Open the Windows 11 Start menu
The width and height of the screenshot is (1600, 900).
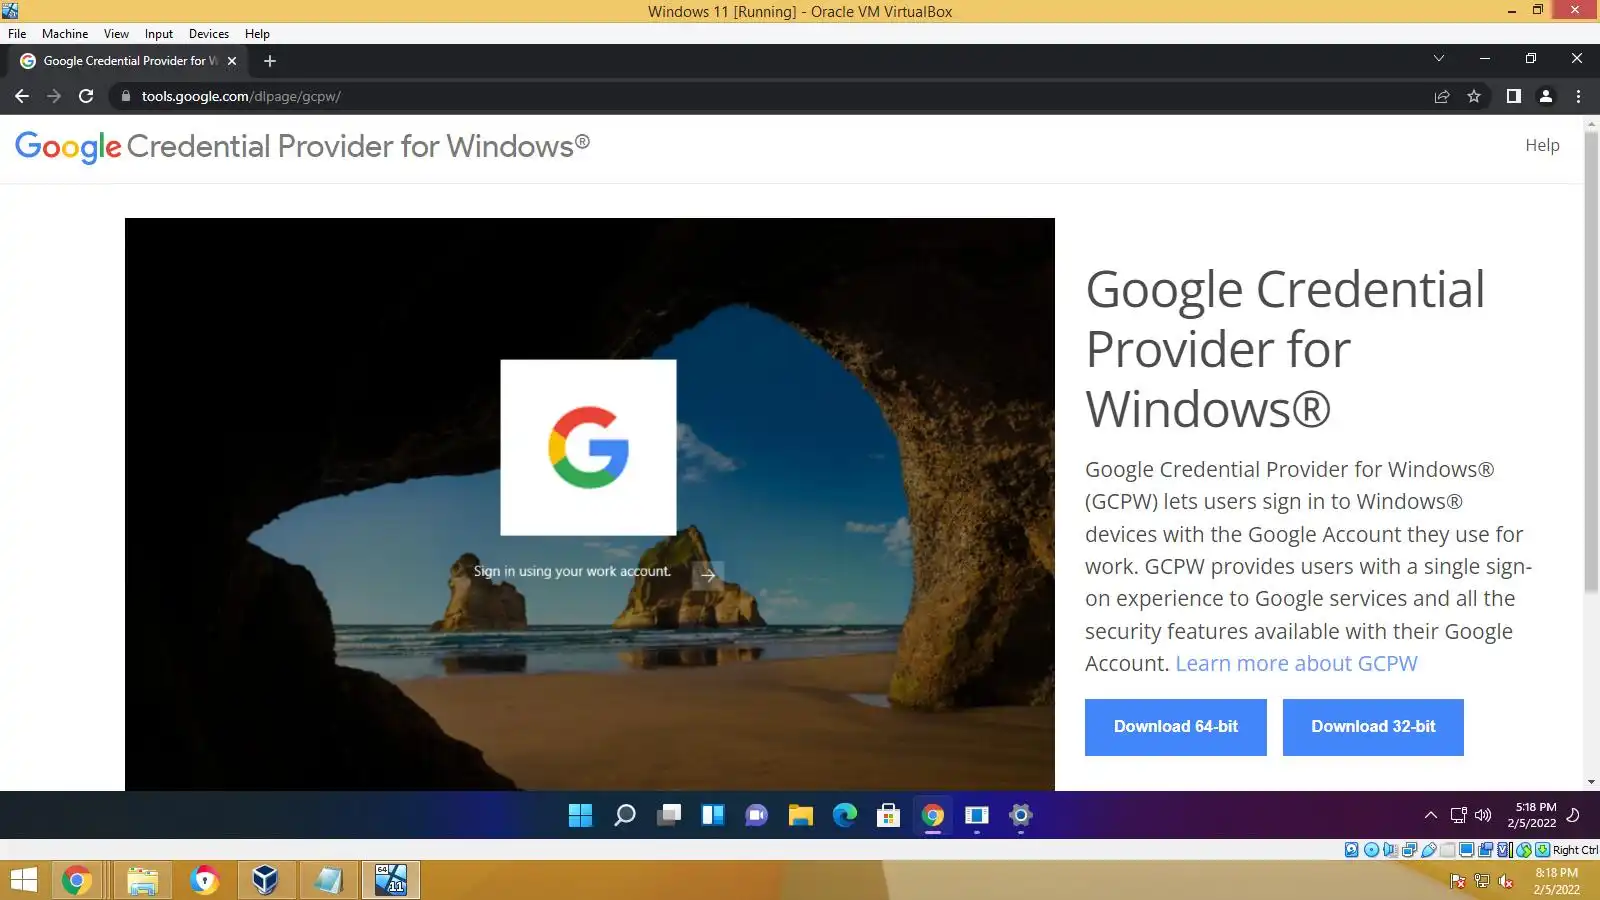click(x=580, y=815)
